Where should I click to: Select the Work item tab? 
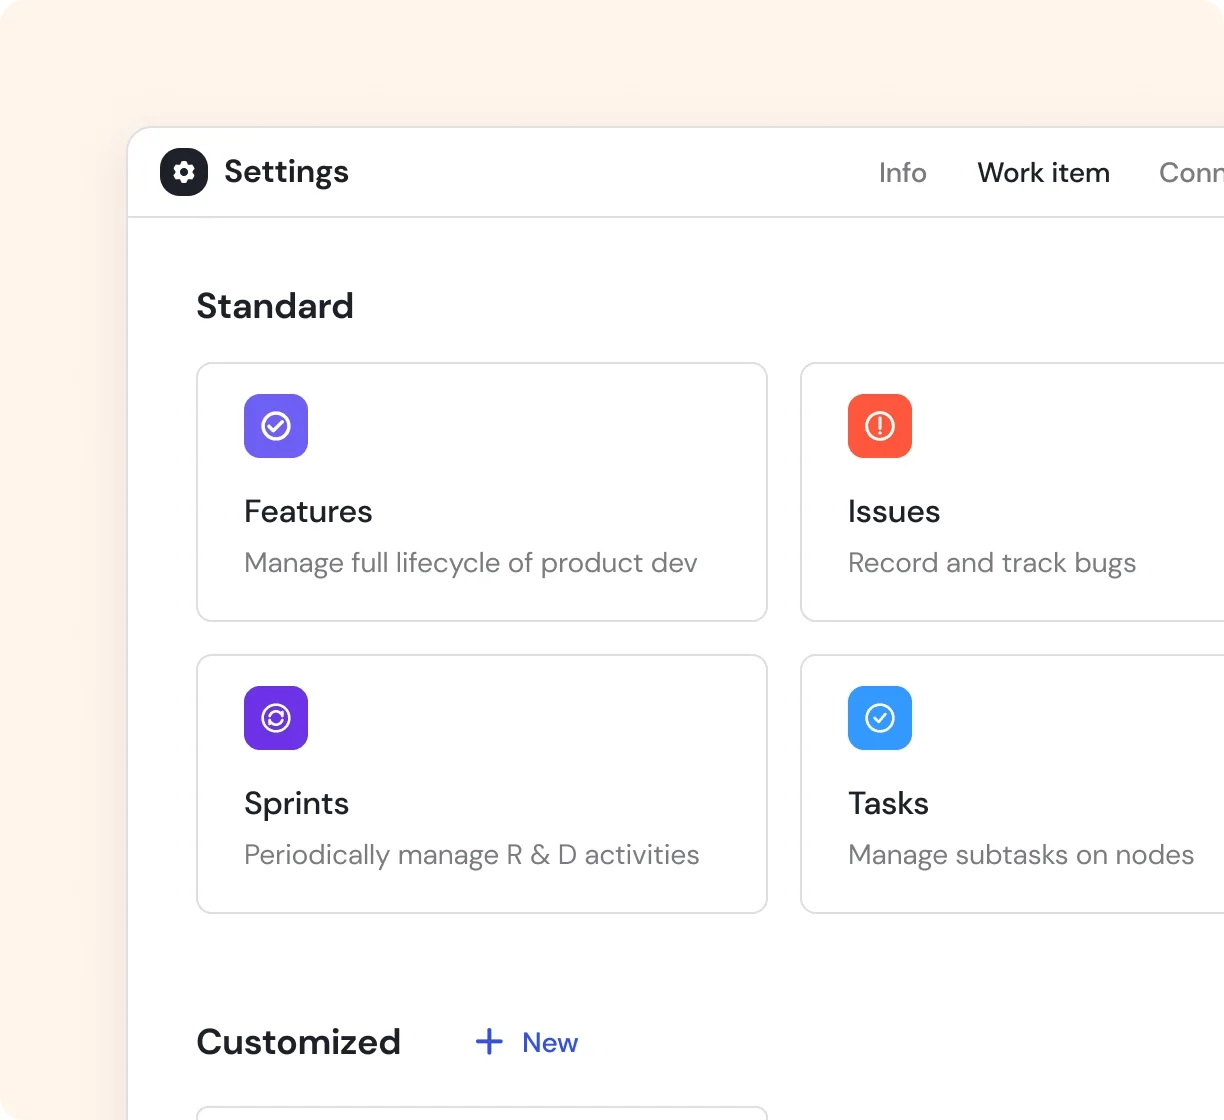[x=1043, y=173]
